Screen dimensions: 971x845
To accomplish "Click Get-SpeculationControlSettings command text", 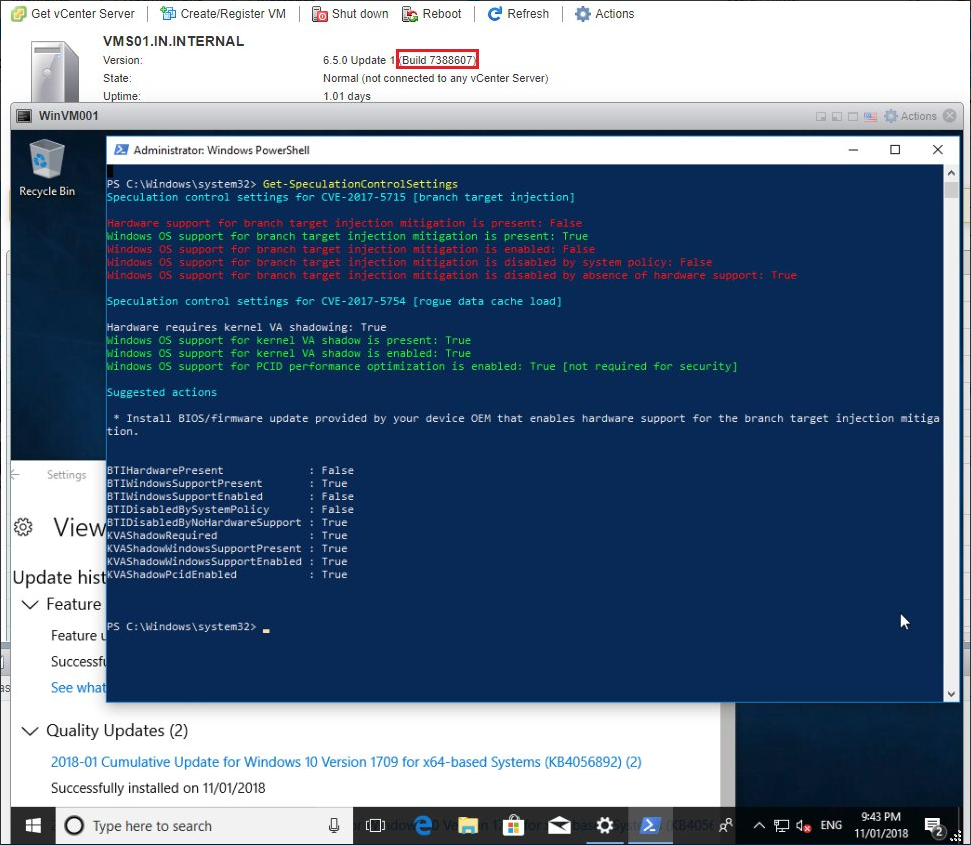I will pos(360,184).
